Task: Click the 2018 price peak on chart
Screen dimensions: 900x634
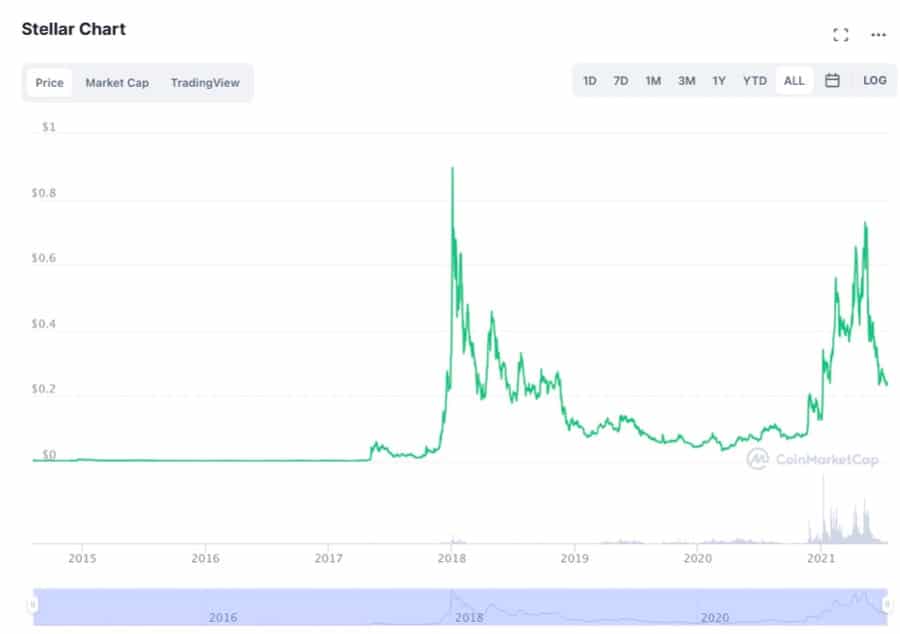Action: tap(453, 168)
